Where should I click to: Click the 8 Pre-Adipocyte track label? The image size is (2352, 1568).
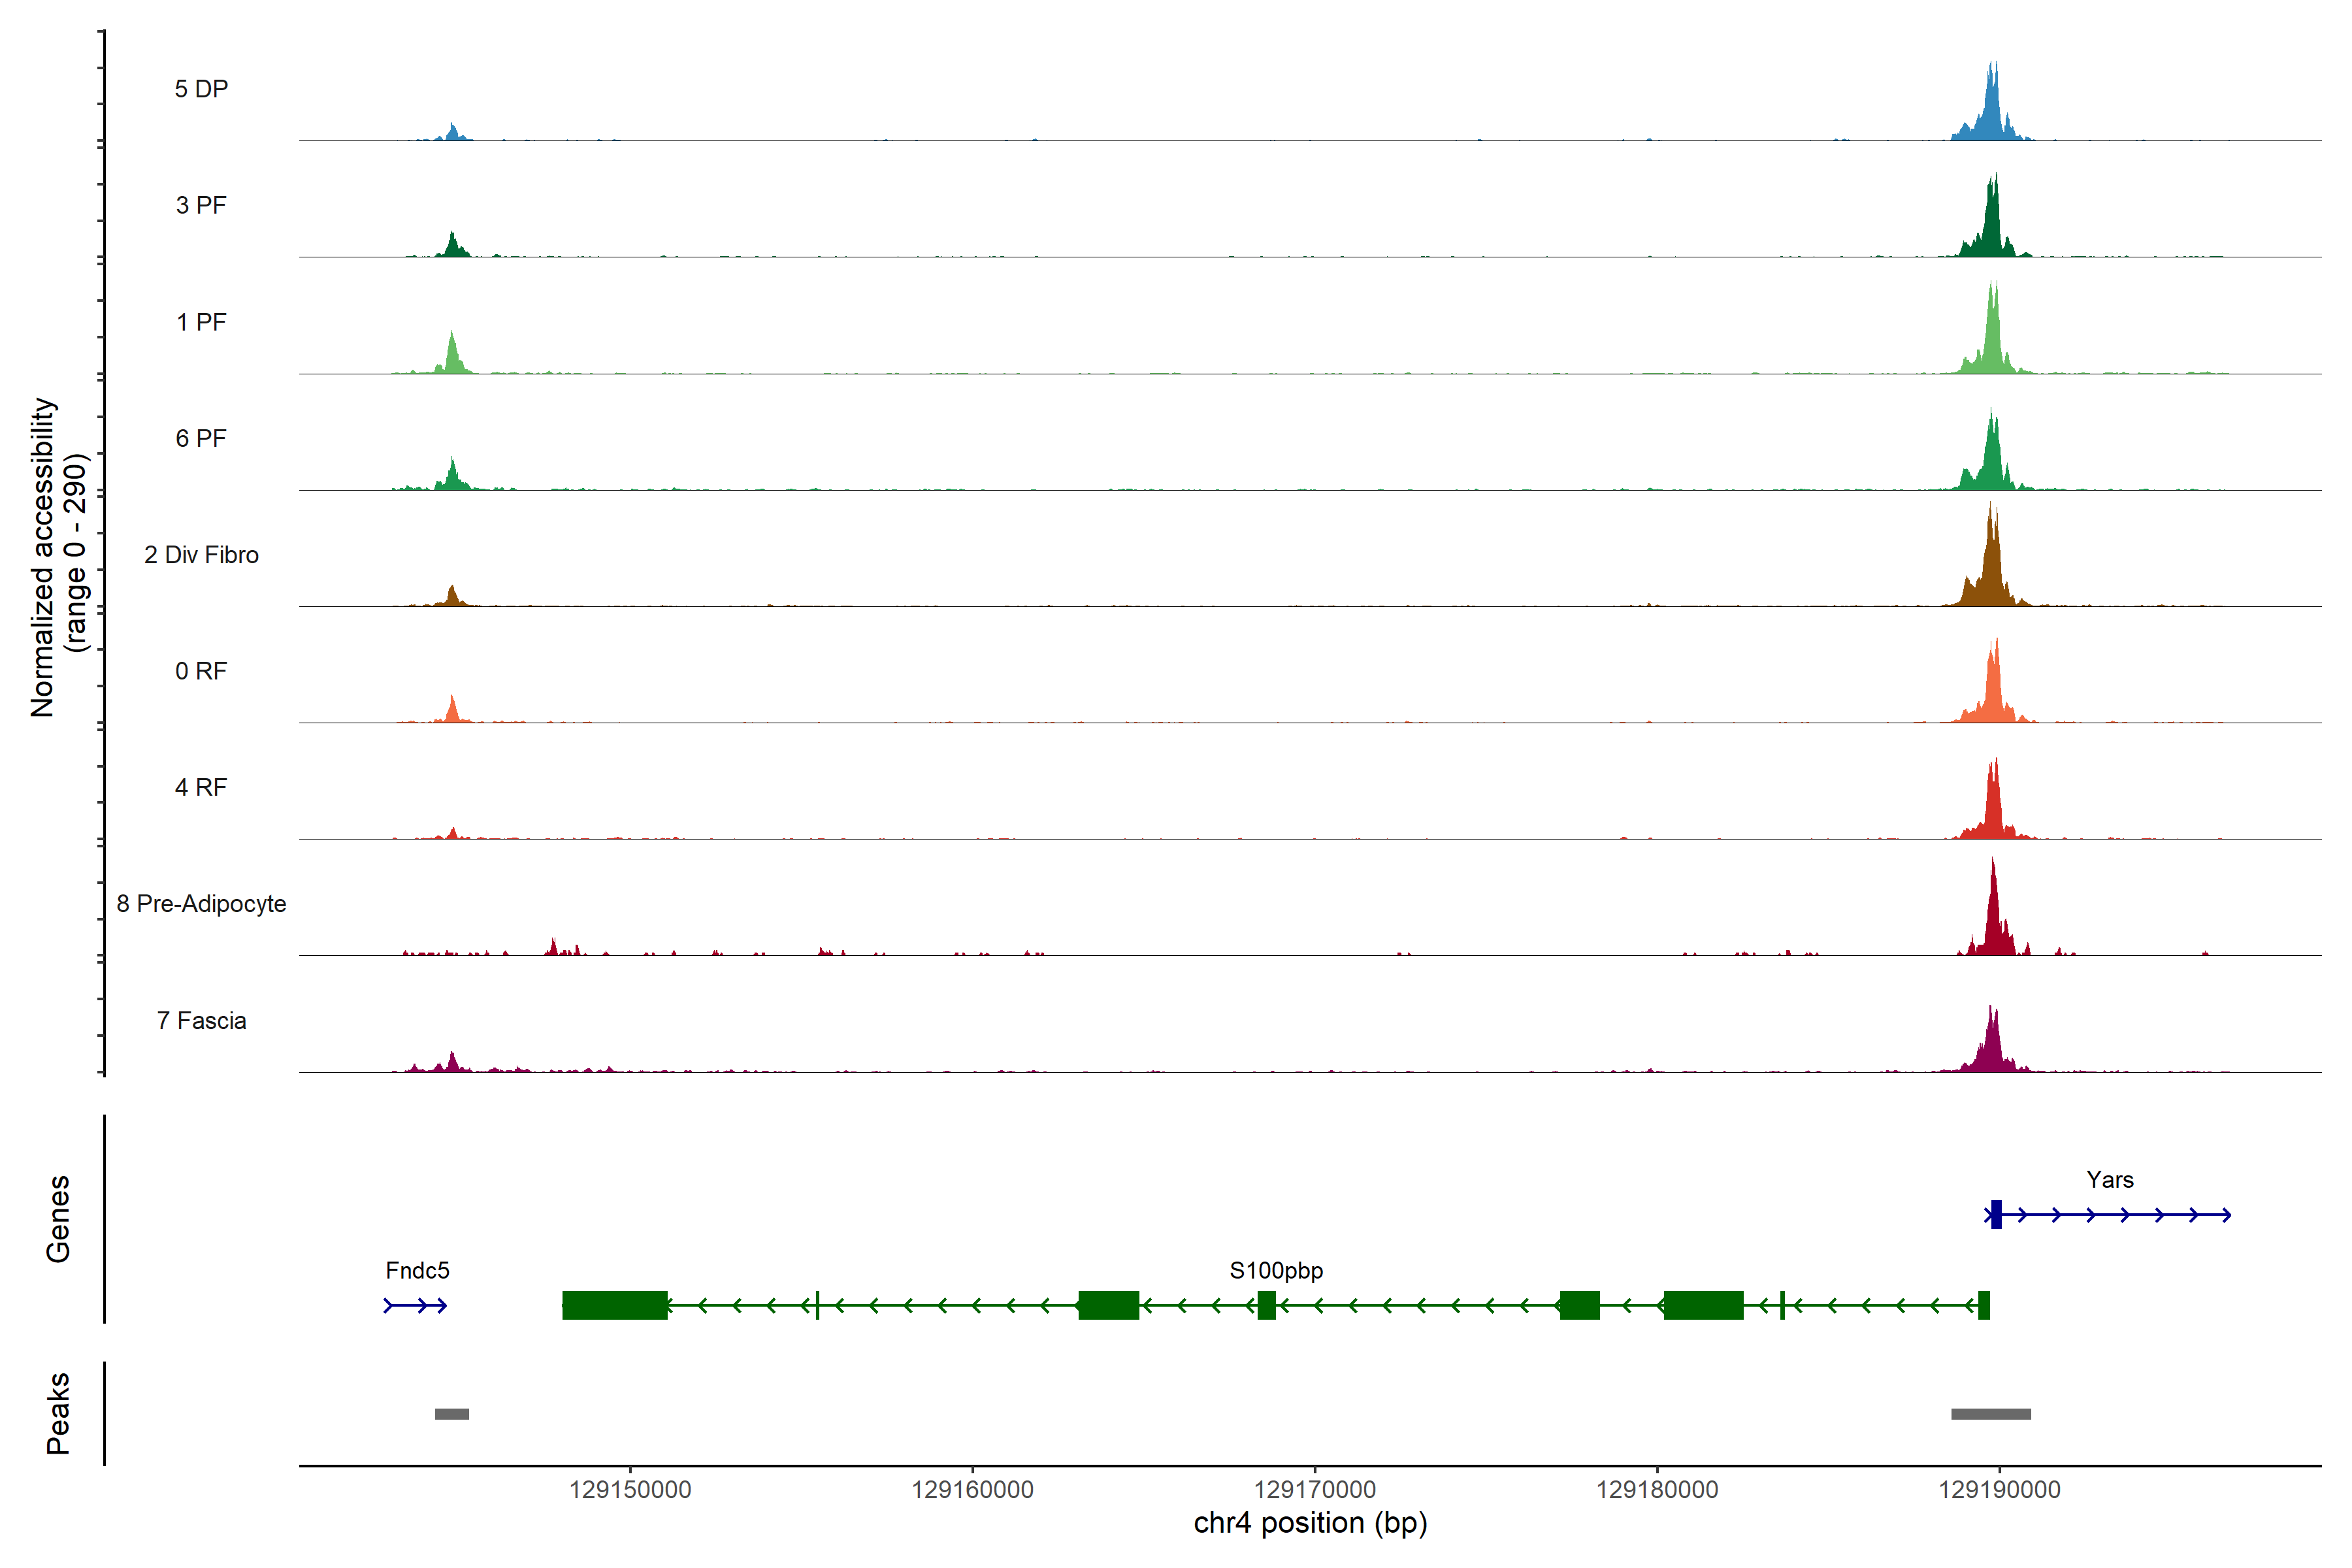pyautogui.click(x=201, y=904)
